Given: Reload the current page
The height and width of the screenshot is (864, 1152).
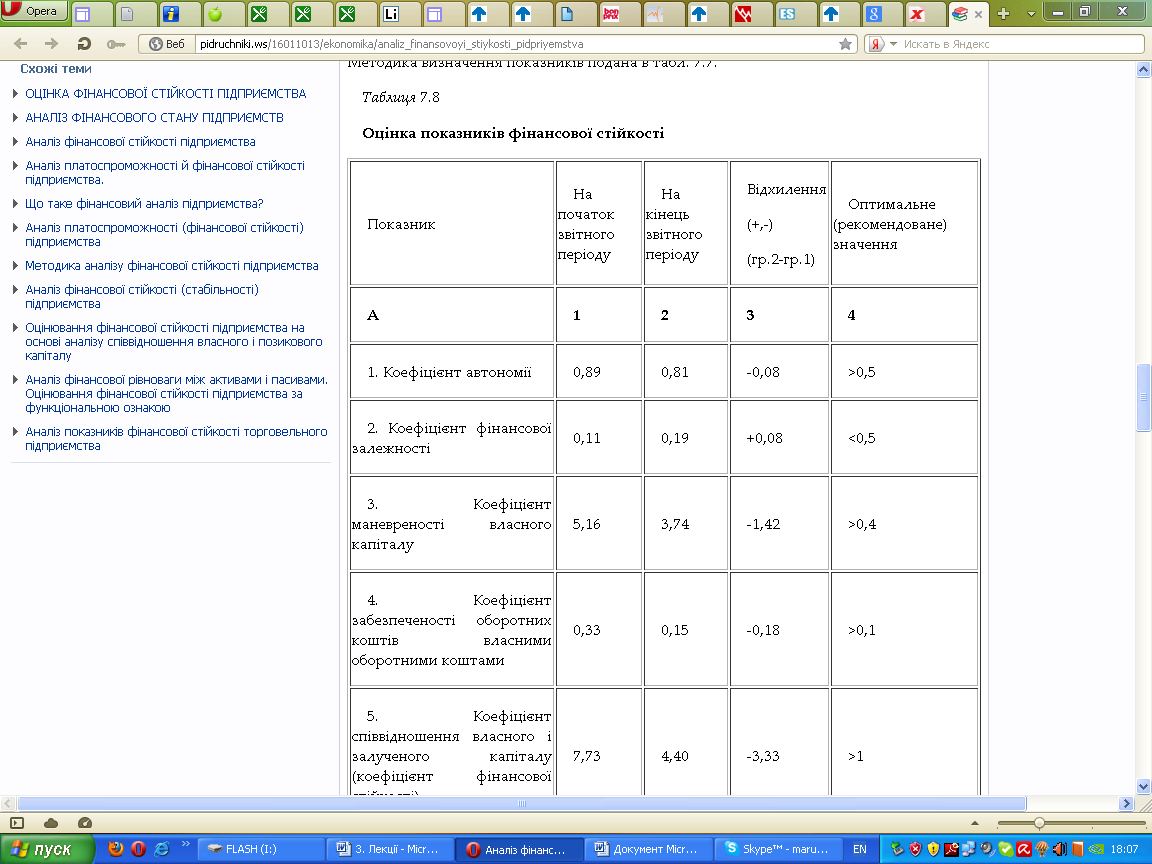Looking at the screenshot, I should click(84, 44).
